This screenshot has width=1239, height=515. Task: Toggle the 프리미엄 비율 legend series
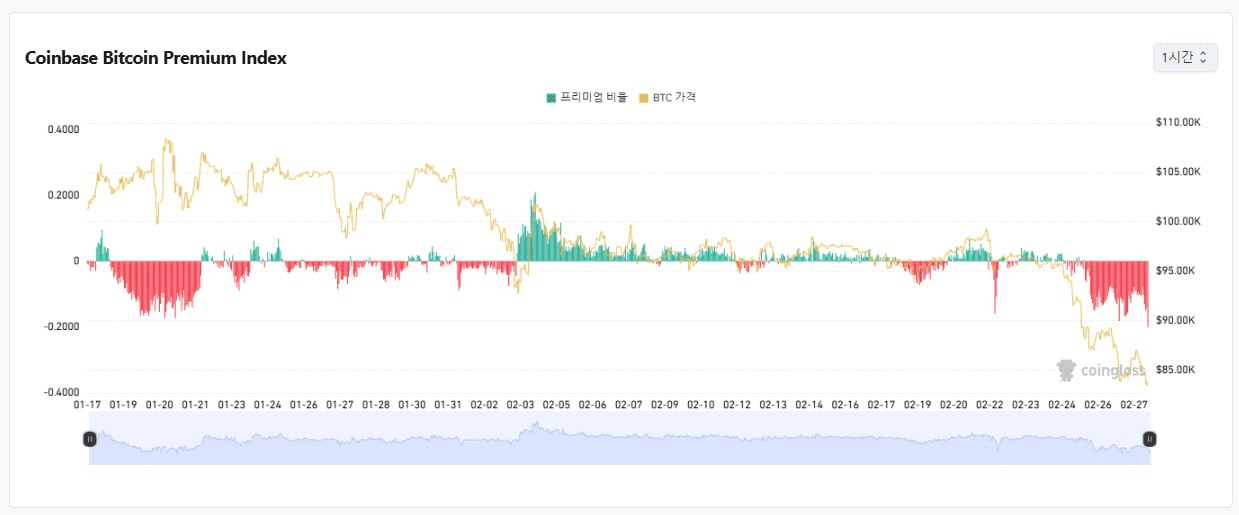click(x=587, y=97)
